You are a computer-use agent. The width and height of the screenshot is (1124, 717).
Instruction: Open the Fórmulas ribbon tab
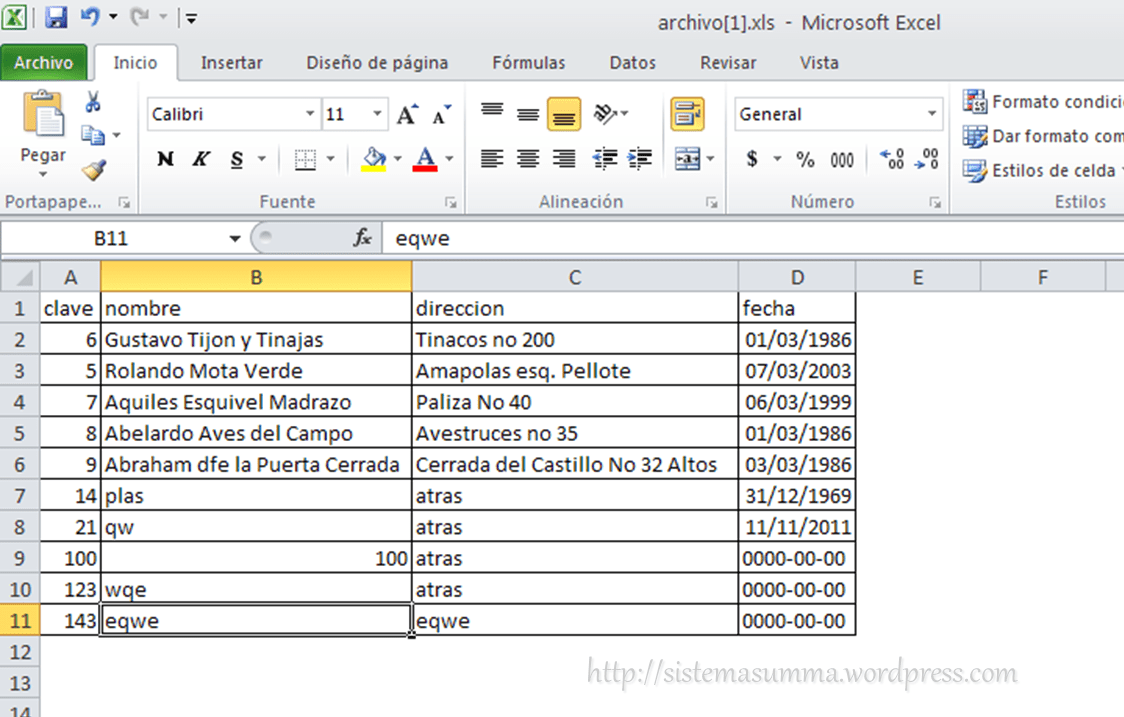(x=528, y=63)
